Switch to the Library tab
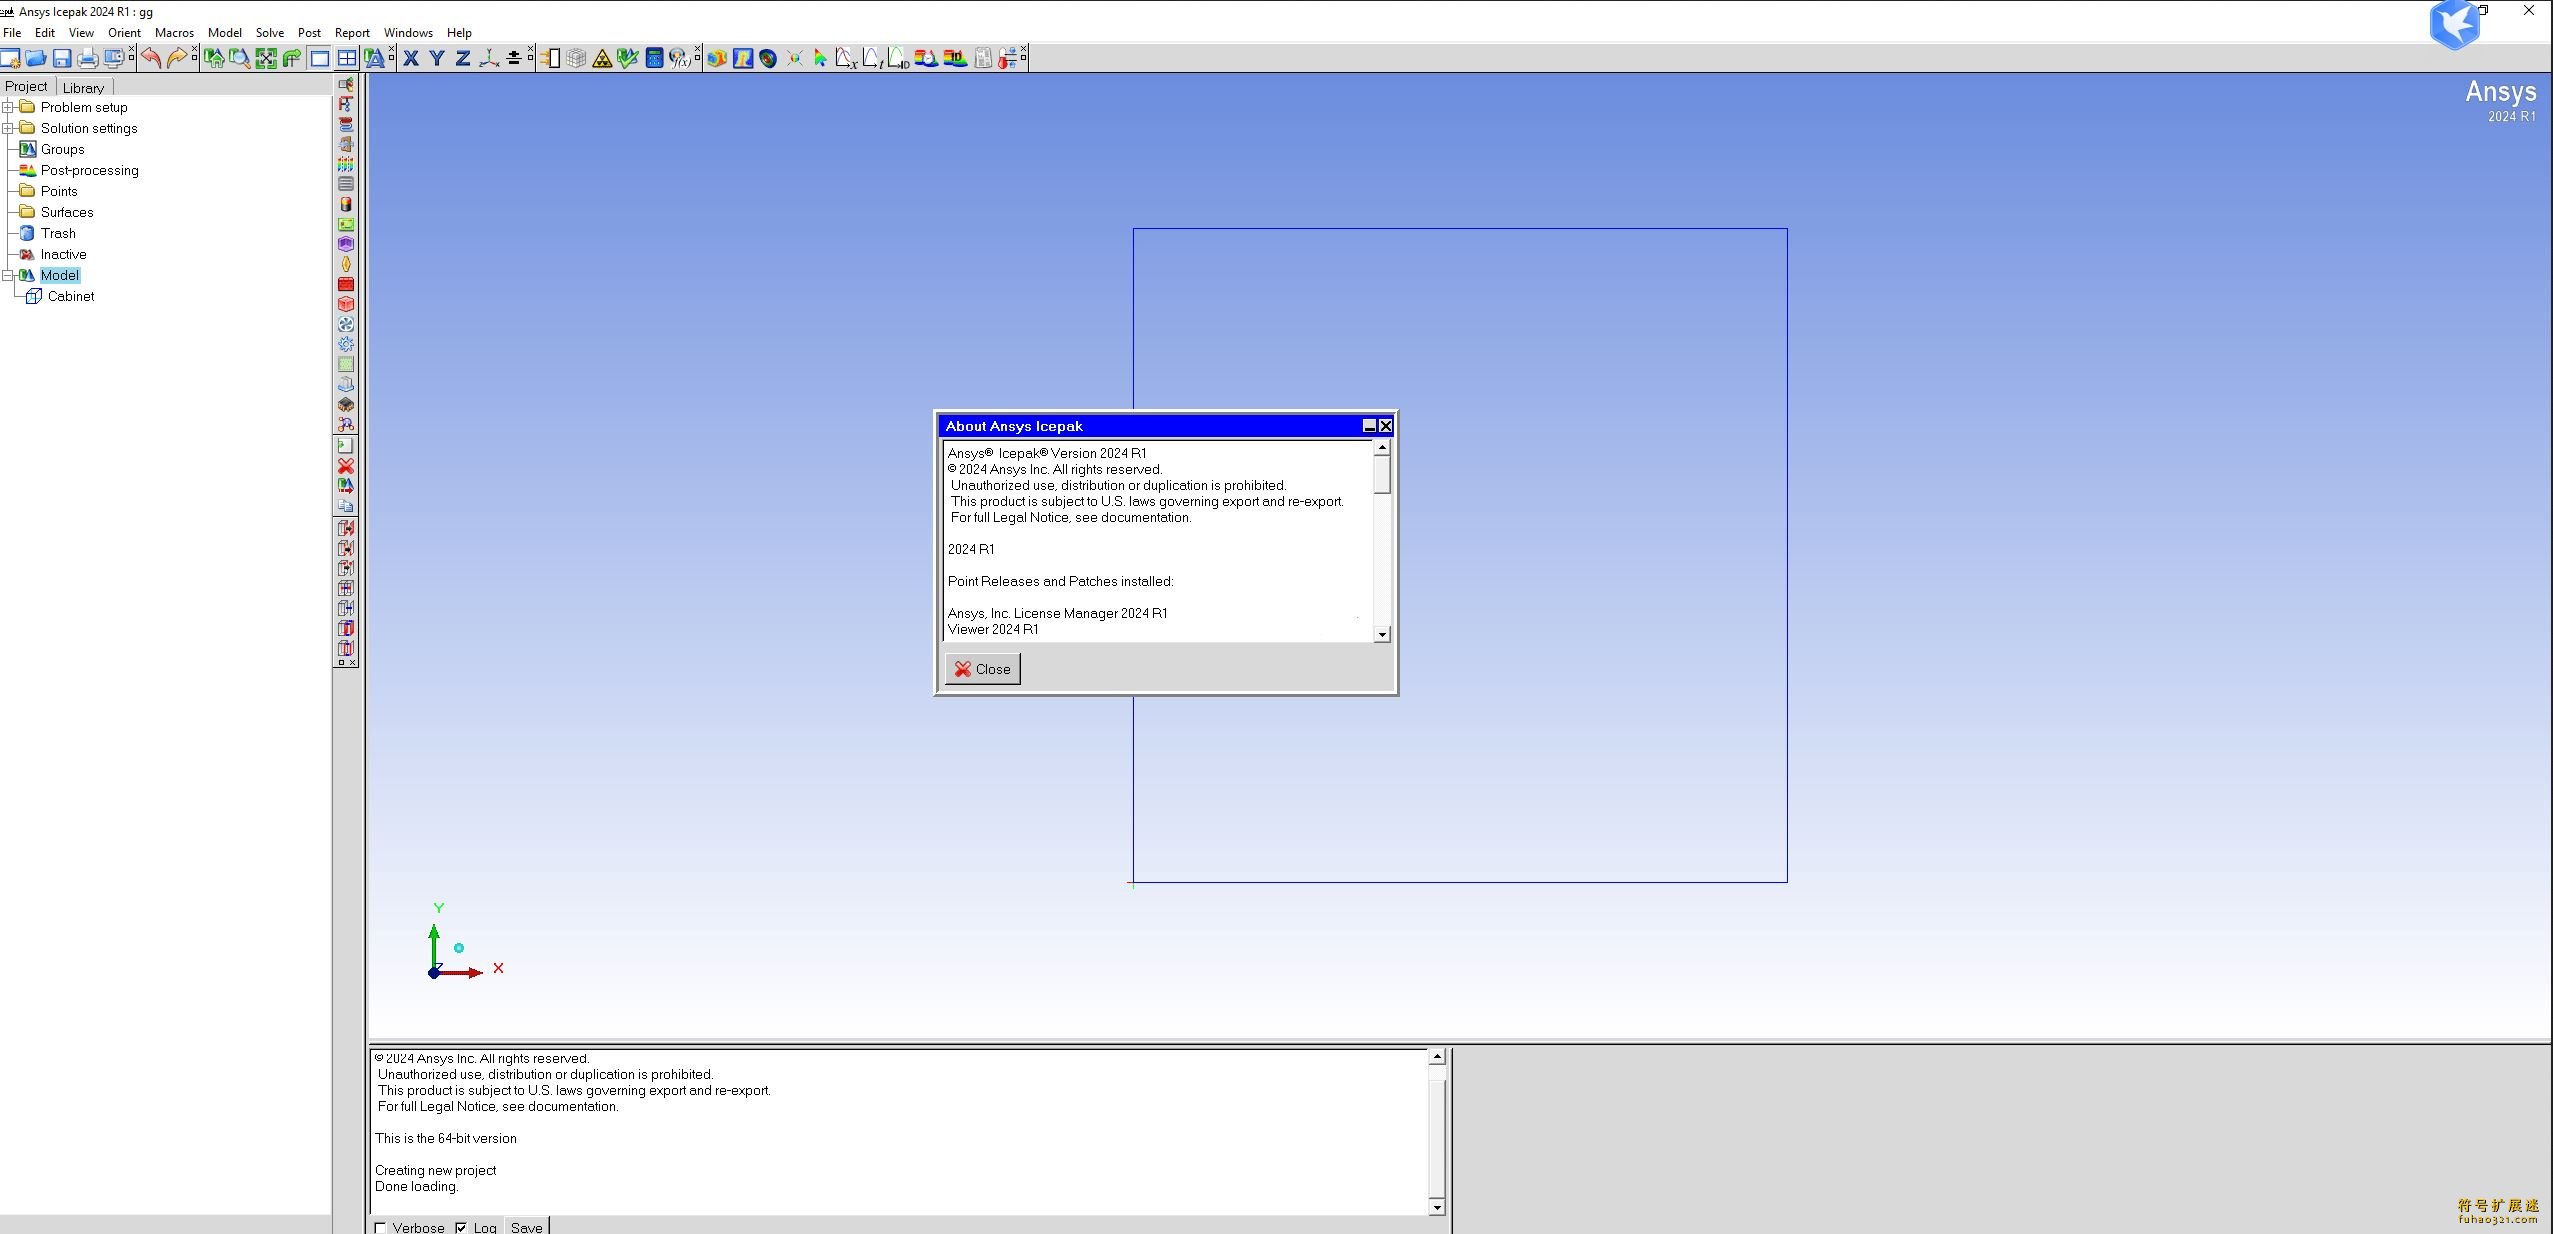Viewport: 2553px width, 1234px height. click(x=83, y=87)
